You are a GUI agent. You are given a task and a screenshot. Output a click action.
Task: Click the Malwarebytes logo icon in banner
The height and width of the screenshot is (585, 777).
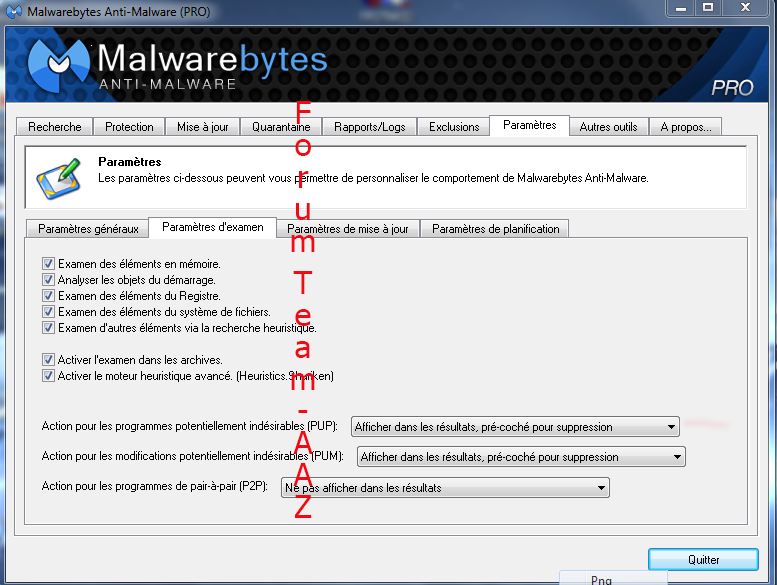click(x=58, y=65)
